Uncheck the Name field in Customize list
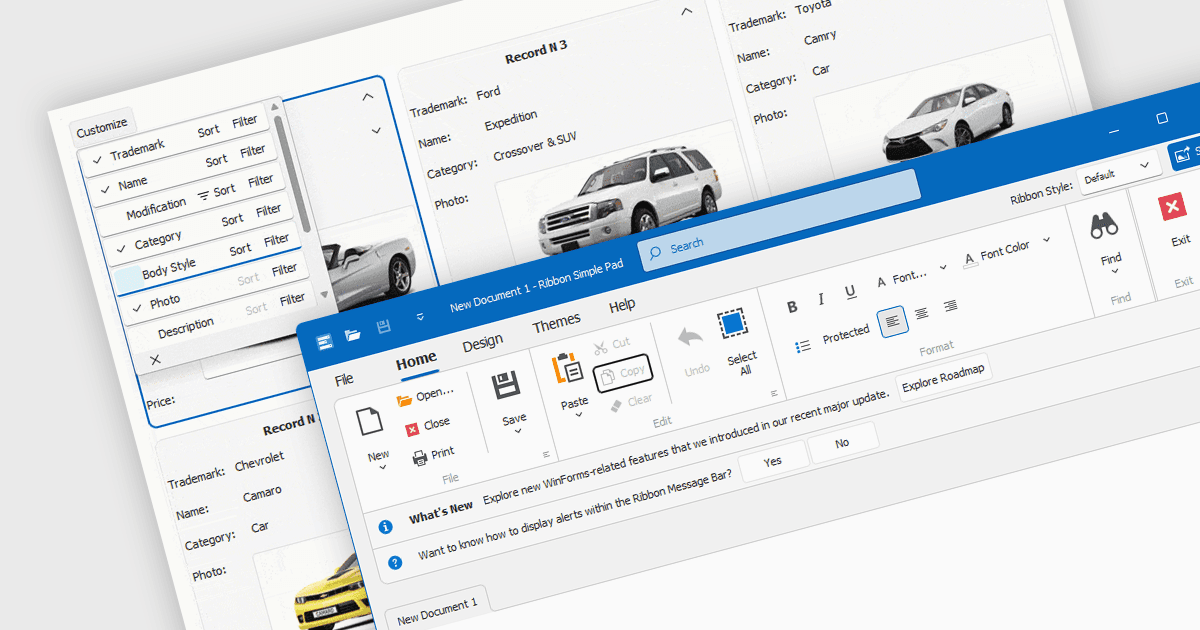This screenshot has height=630, width=1200. tap(105, 187)
